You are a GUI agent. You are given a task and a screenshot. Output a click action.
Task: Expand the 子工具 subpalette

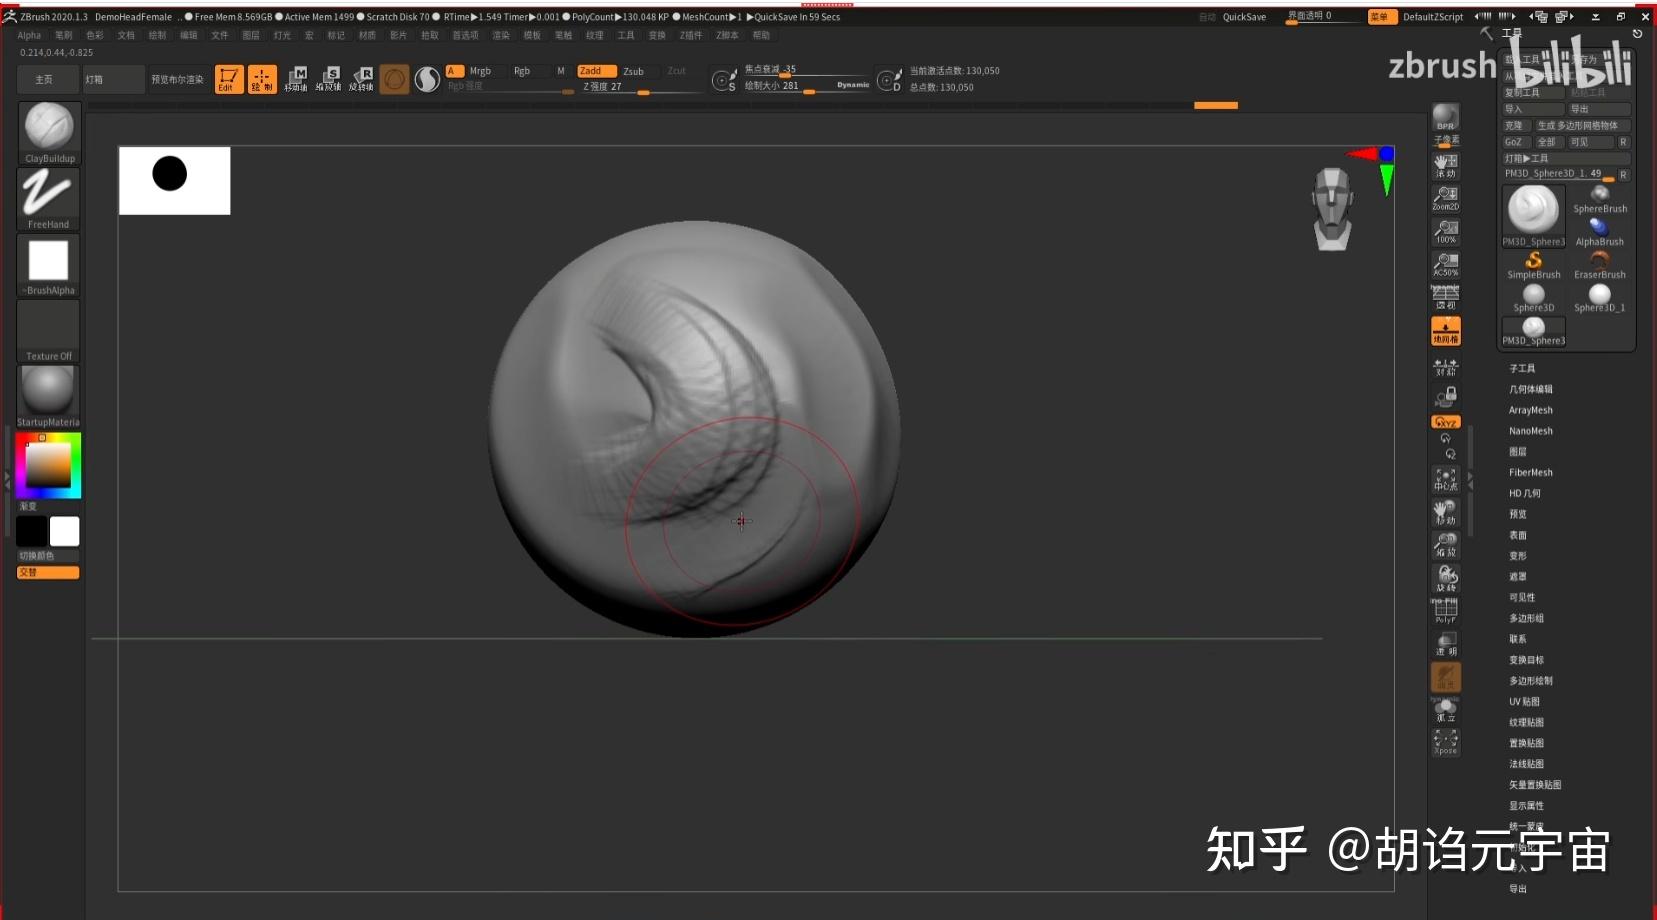[1522, 368]
